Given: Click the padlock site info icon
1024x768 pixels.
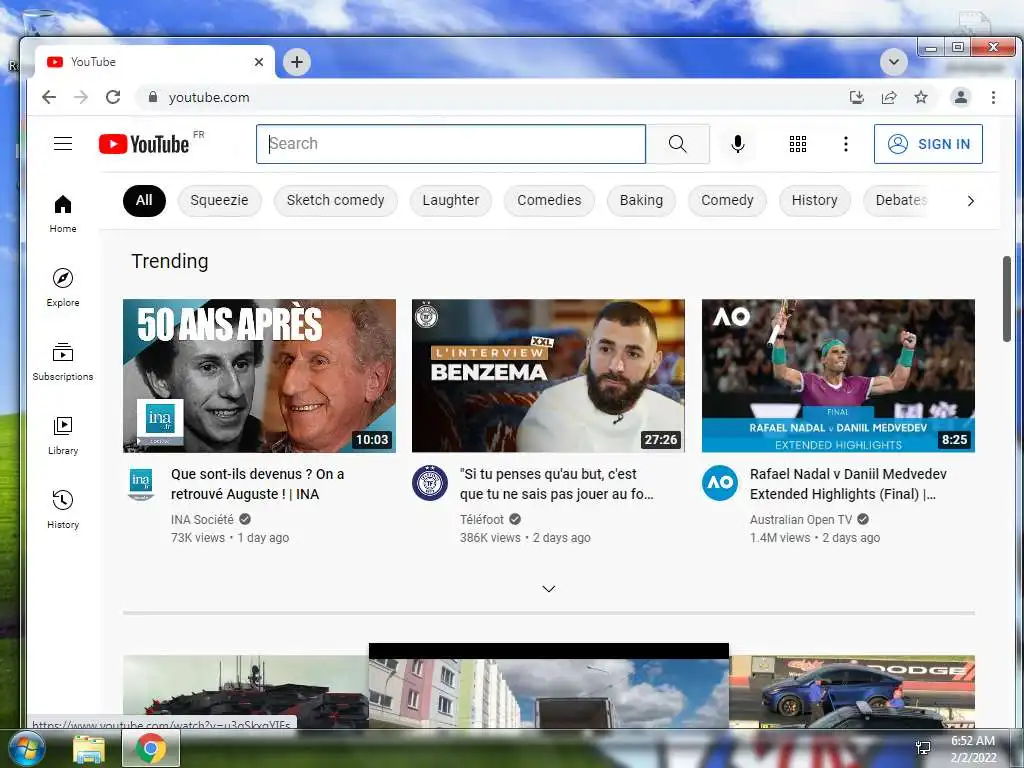Looking at the screenshot, I should tap(153, 97).
